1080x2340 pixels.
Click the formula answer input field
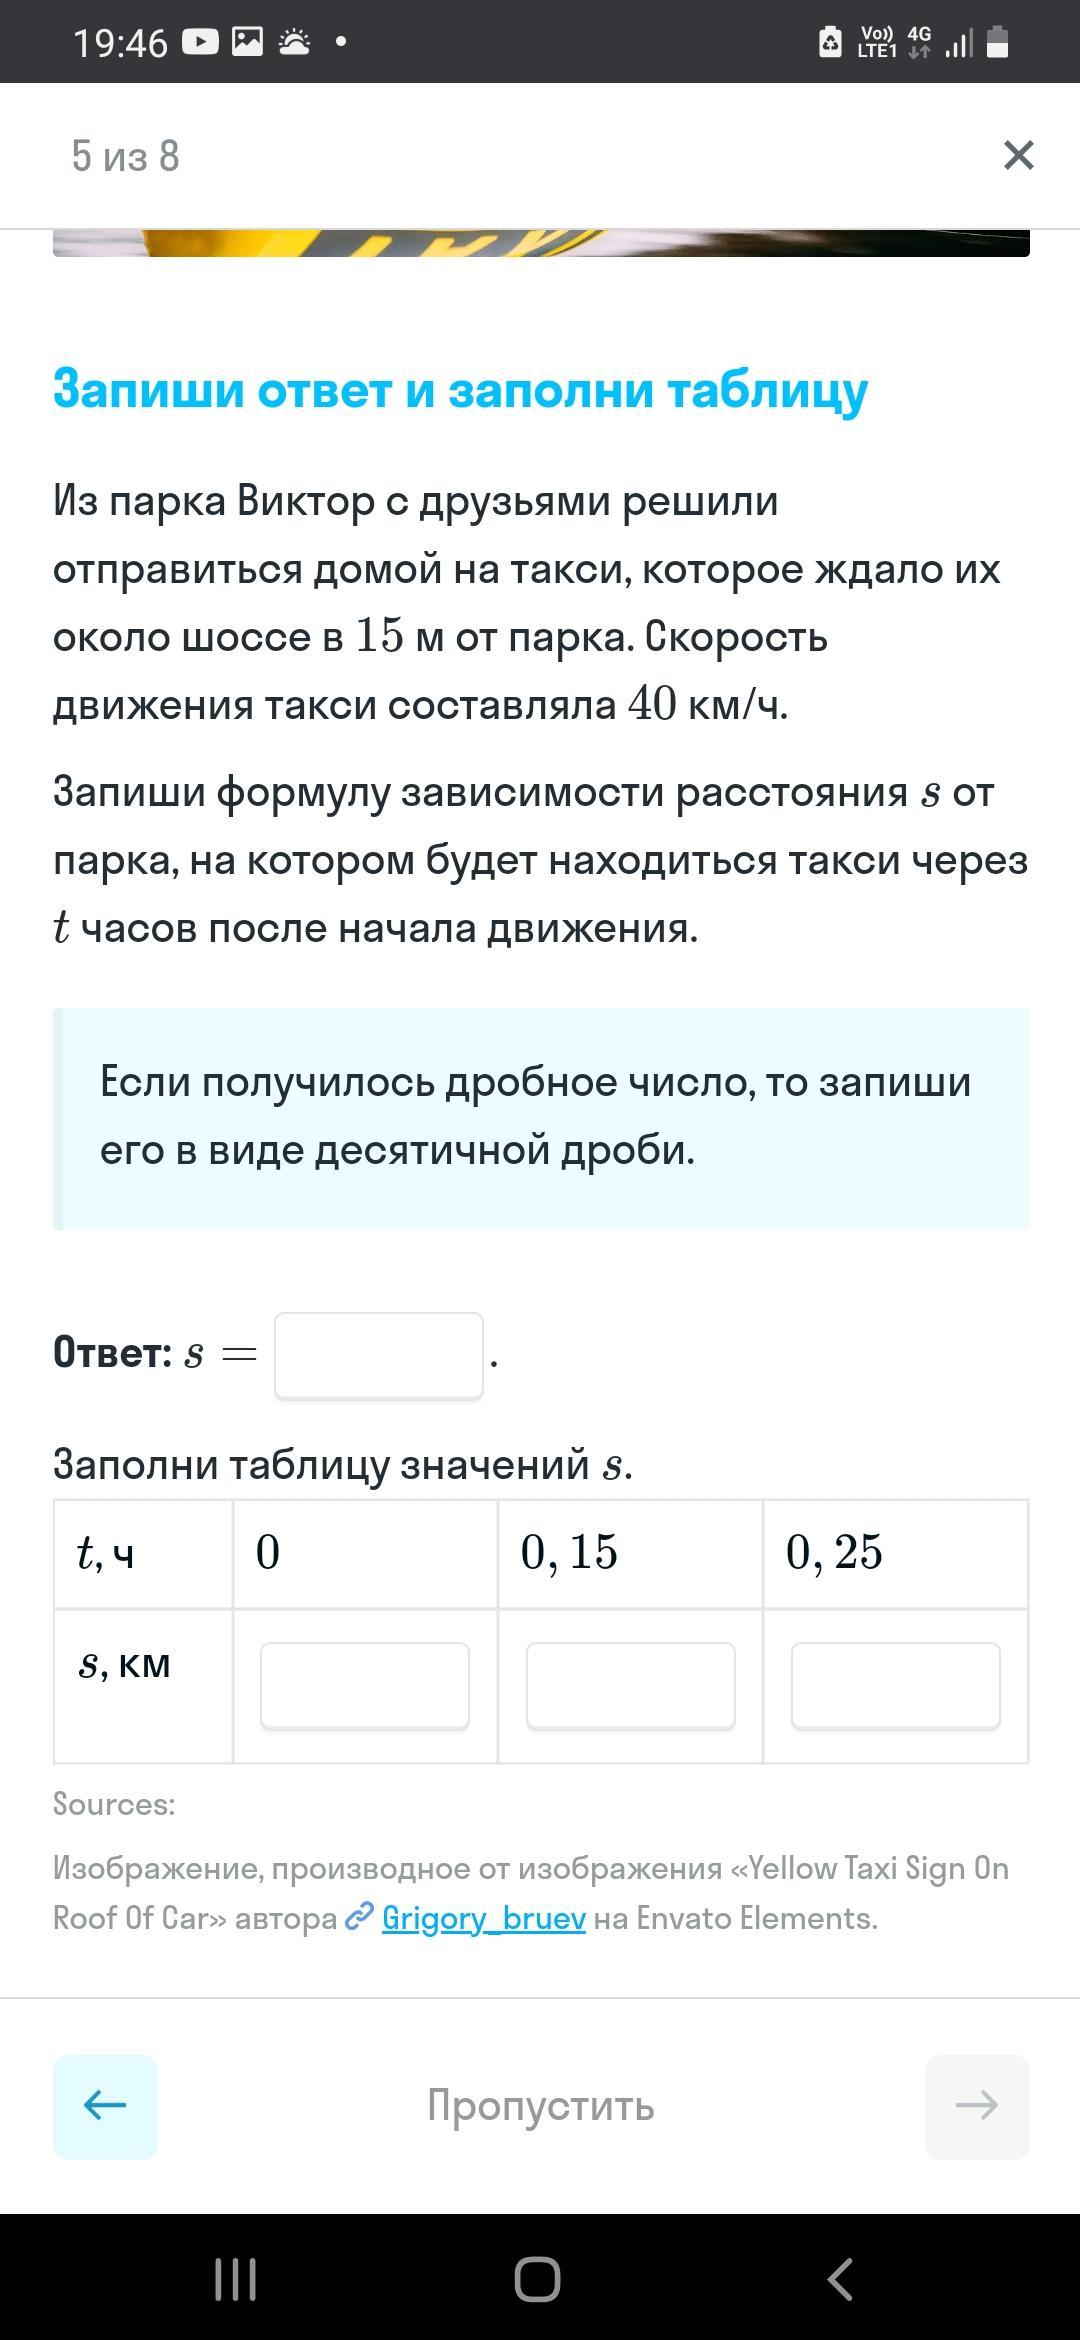(379, 1355)
